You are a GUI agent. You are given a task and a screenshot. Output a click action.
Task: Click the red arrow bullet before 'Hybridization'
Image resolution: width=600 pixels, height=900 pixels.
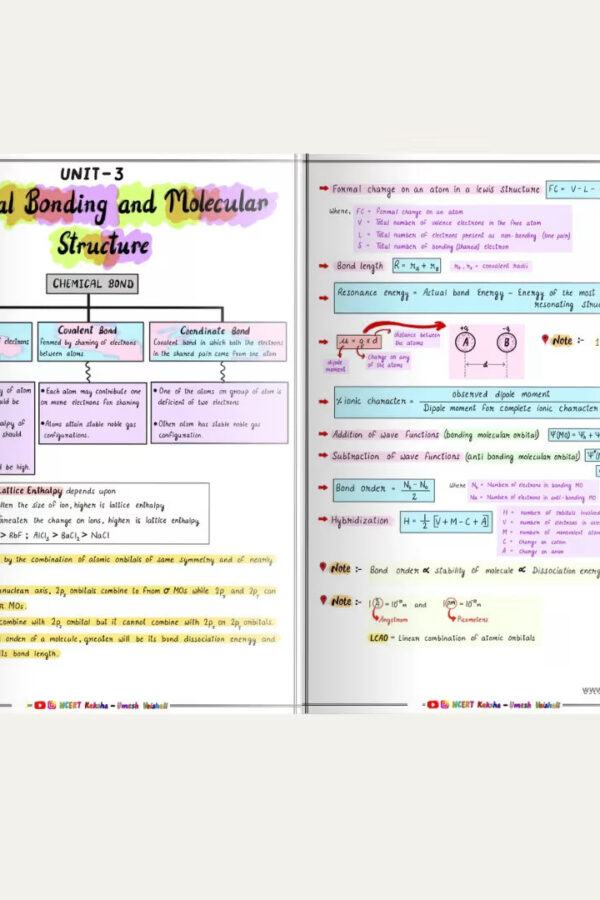323,519
